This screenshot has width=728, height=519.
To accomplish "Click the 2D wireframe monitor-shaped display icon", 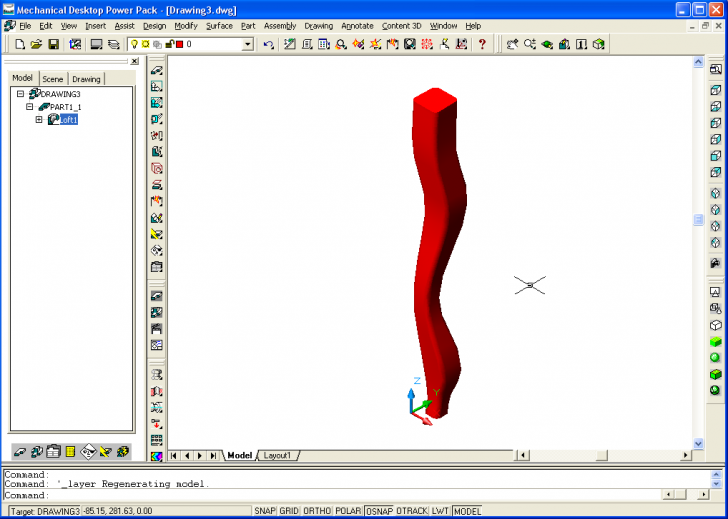I will pyautogui.click(x=715, y=292).
